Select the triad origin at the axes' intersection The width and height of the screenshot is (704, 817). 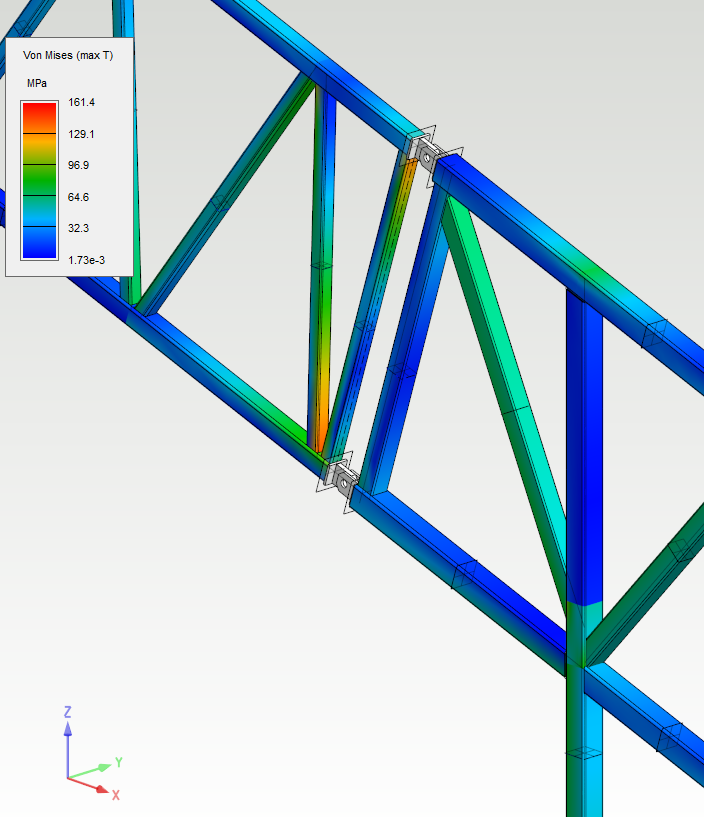click(67, 777)
